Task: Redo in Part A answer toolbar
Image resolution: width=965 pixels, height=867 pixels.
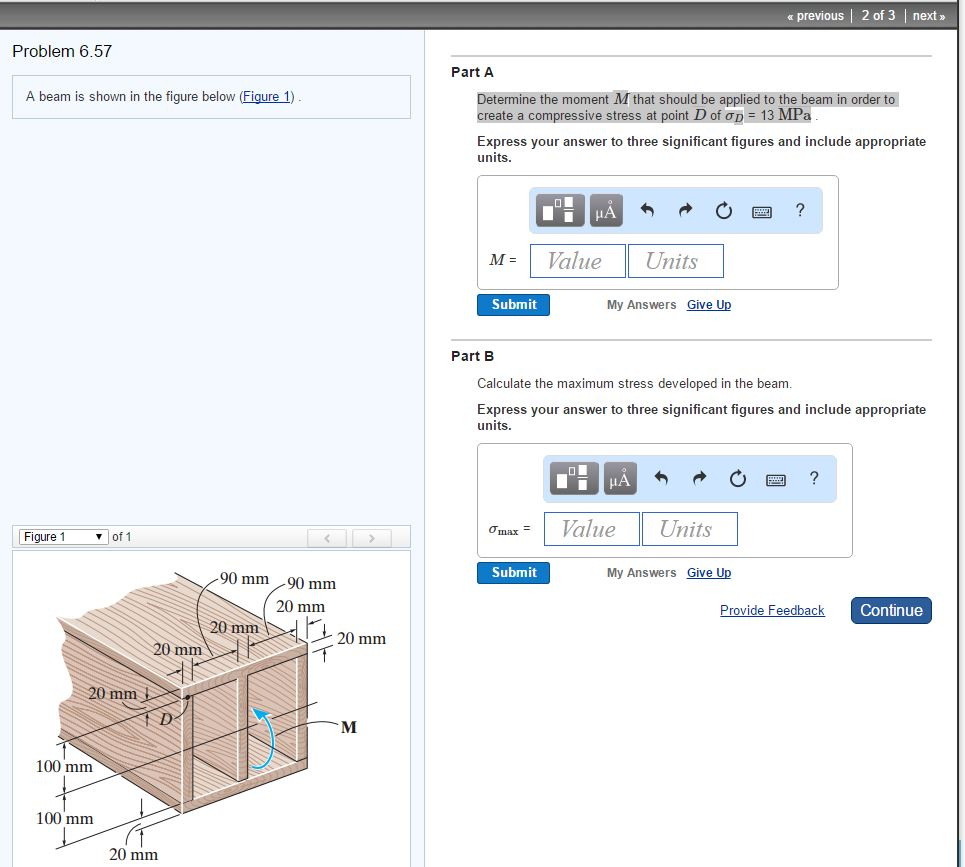Action: [x=685, y=210]
